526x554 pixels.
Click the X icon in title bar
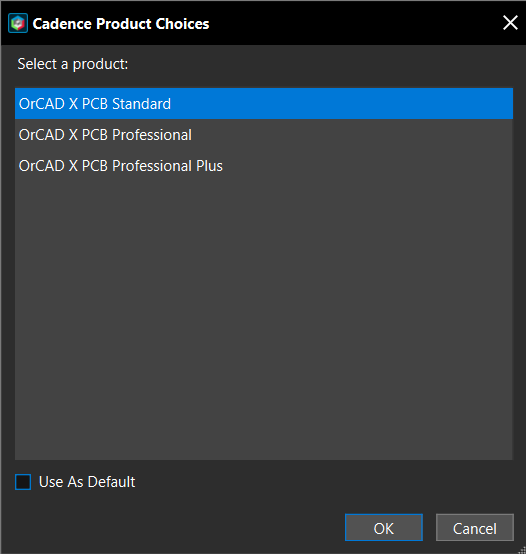coord(510,23)
